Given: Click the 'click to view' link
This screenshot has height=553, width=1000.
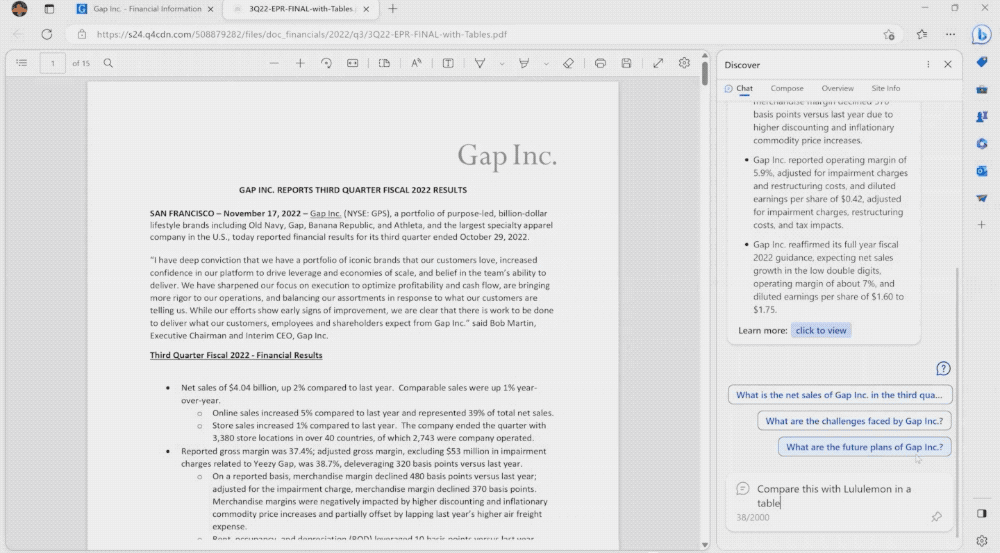Looking at the screenshot, I should 821,330.
